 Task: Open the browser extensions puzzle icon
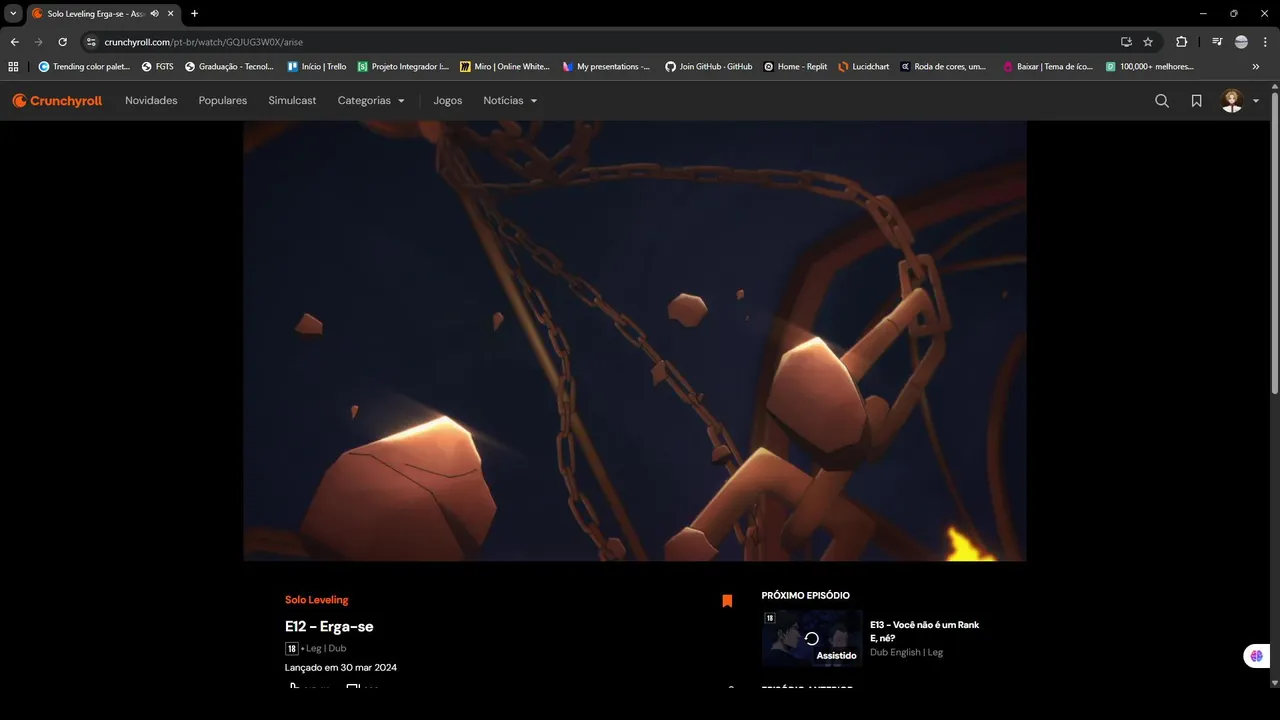[1182, 42]
